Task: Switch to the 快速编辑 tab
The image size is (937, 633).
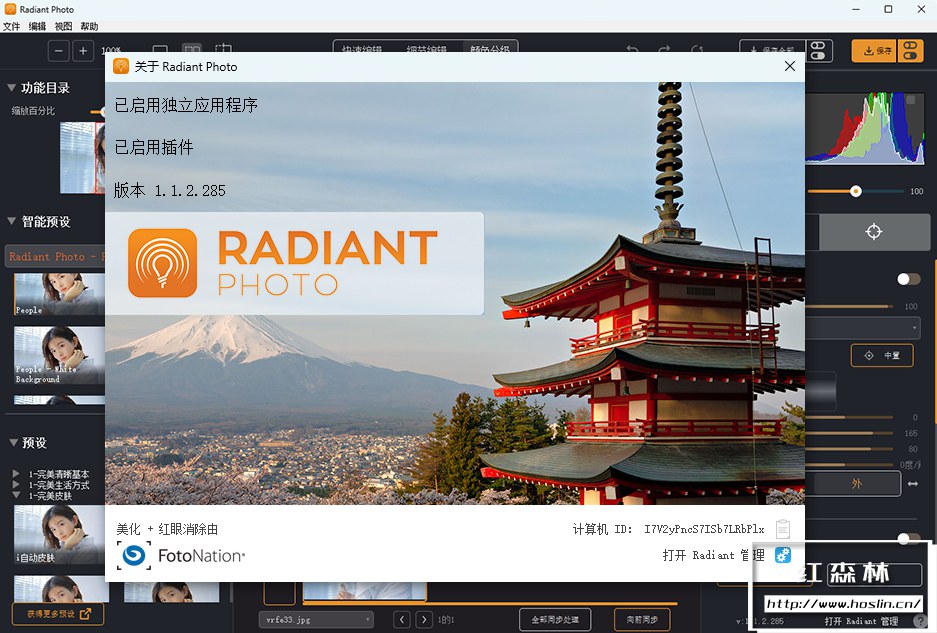Action: click(362, 48)
